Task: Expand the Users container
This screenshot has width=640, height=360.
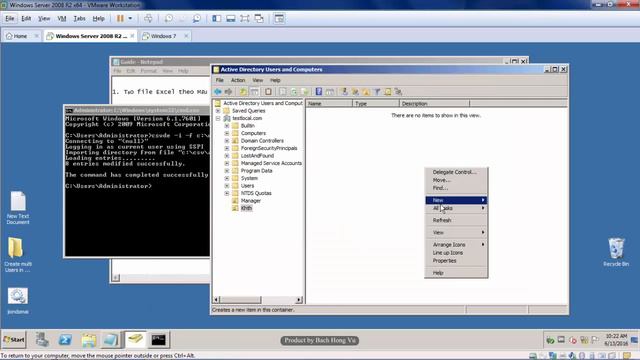Action: point(227,186)
